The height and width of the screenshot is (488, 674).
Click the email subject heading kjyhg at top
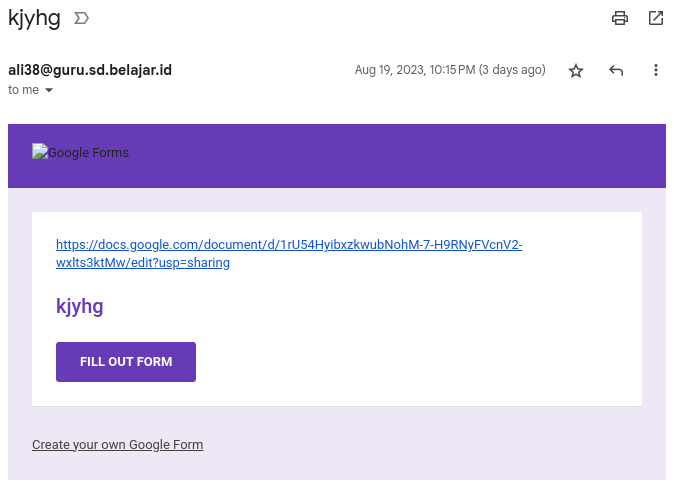34,18
